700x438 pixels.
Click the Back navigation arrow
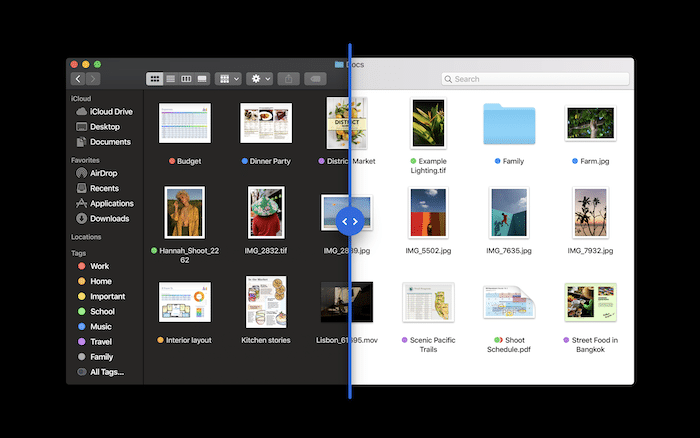[x=77, y=78]
